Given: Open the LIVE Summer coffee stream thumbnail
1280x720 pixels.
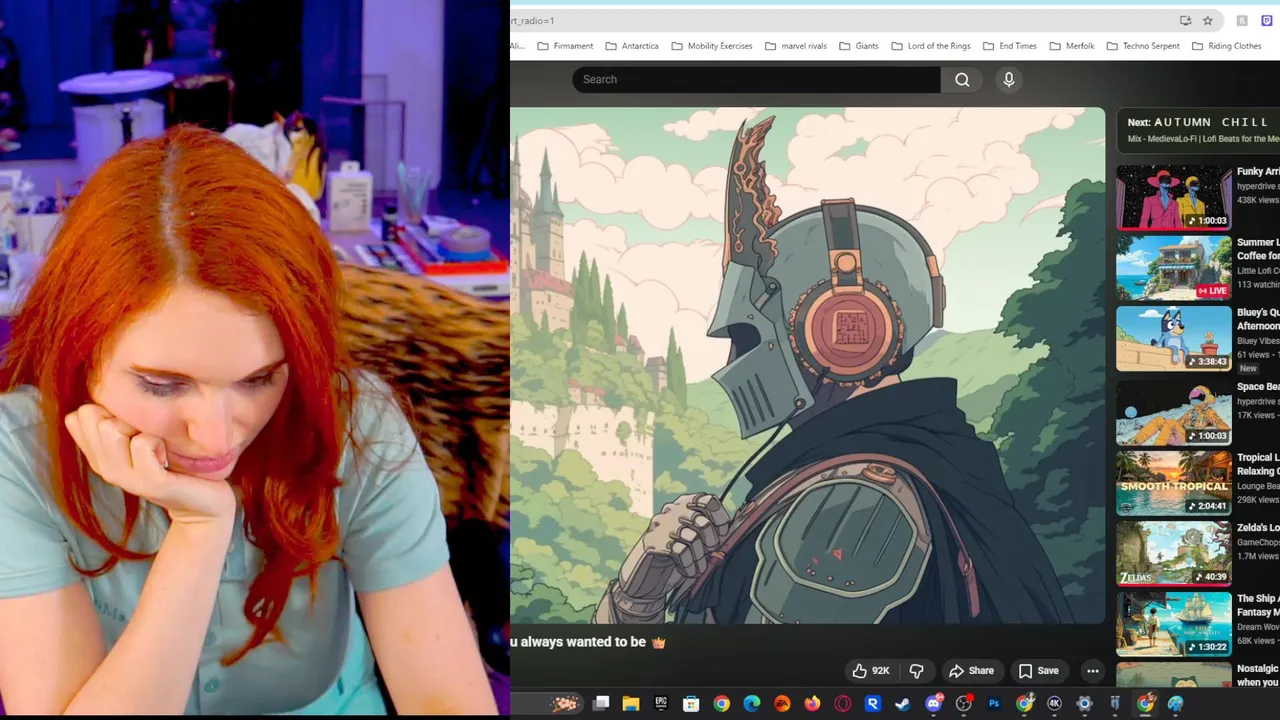Looking at the screenshot, I should (x=1174, y=268).
